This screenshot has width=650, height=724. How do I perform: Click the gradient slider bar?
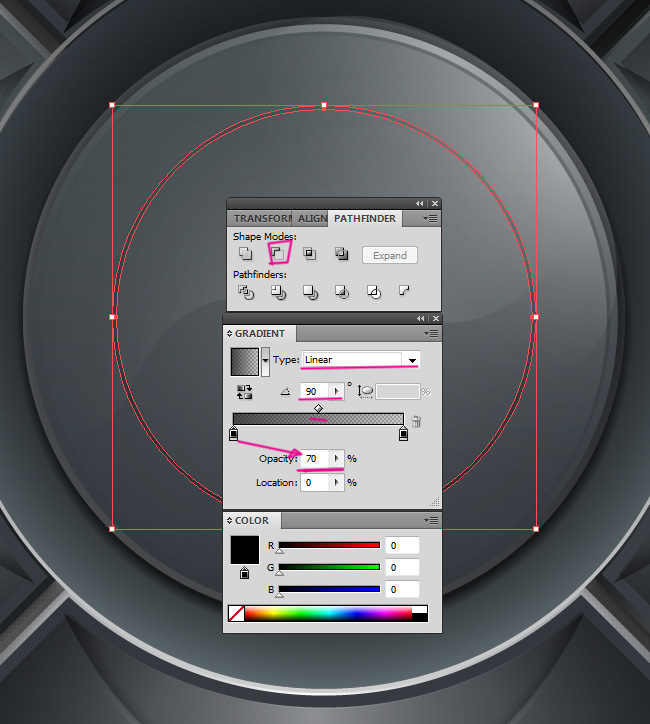pos(318,419)
